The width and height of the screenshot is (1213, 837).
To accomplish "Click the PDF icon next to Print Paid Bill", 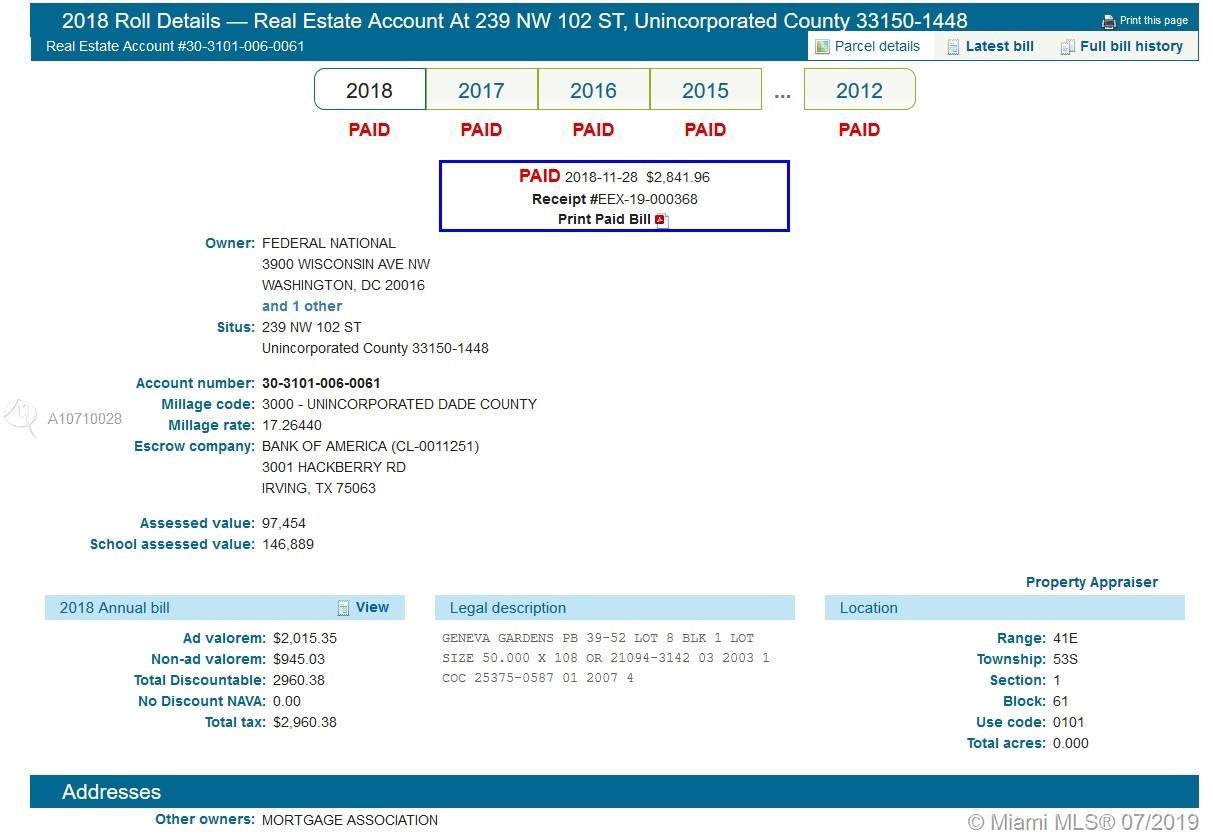I will [x=661, y=221].
